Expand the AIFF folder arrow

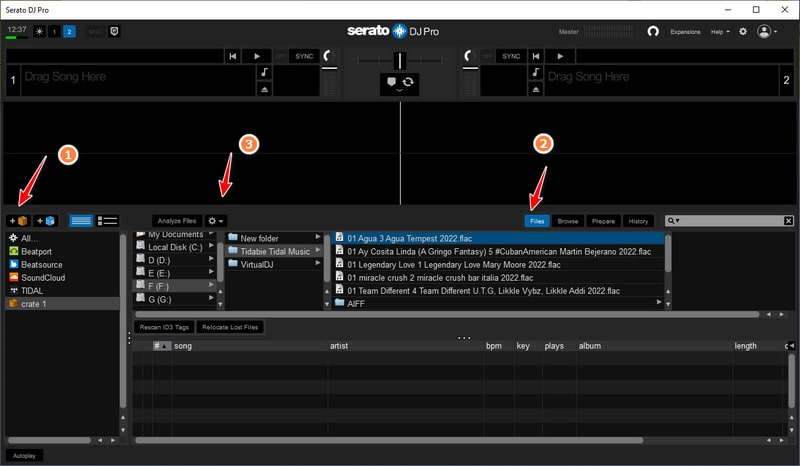pyautogui.click(x=659, y=302)
